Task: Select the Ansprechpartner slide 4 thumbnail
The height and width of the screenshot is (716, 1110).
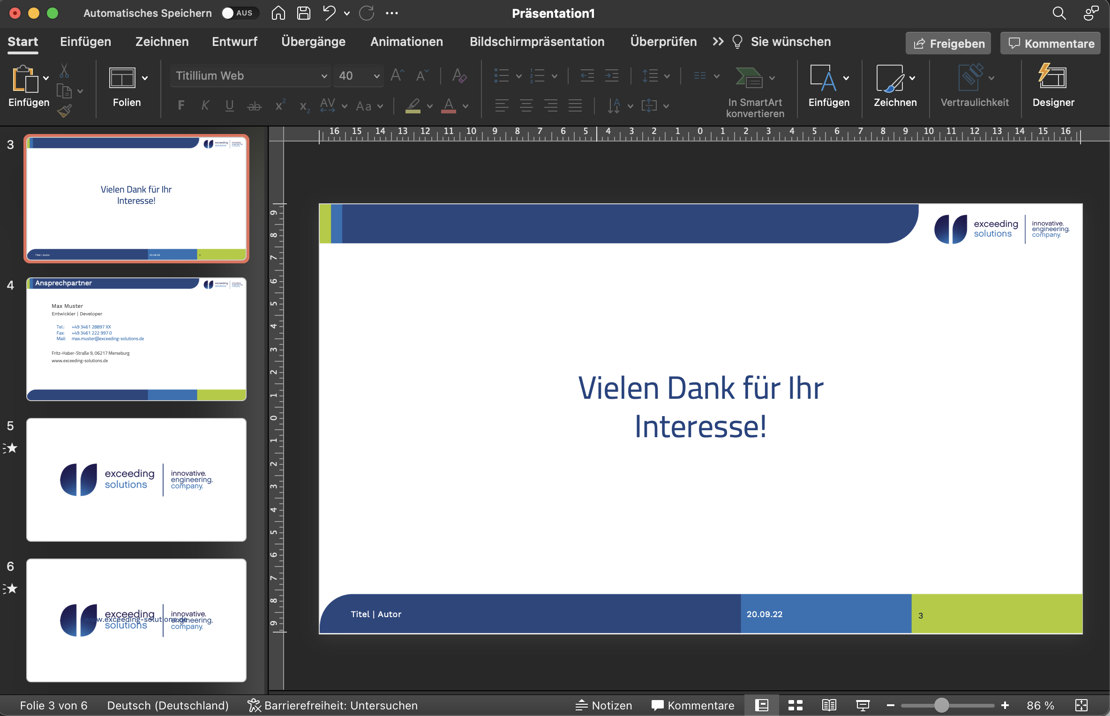Action: point(136,339)
